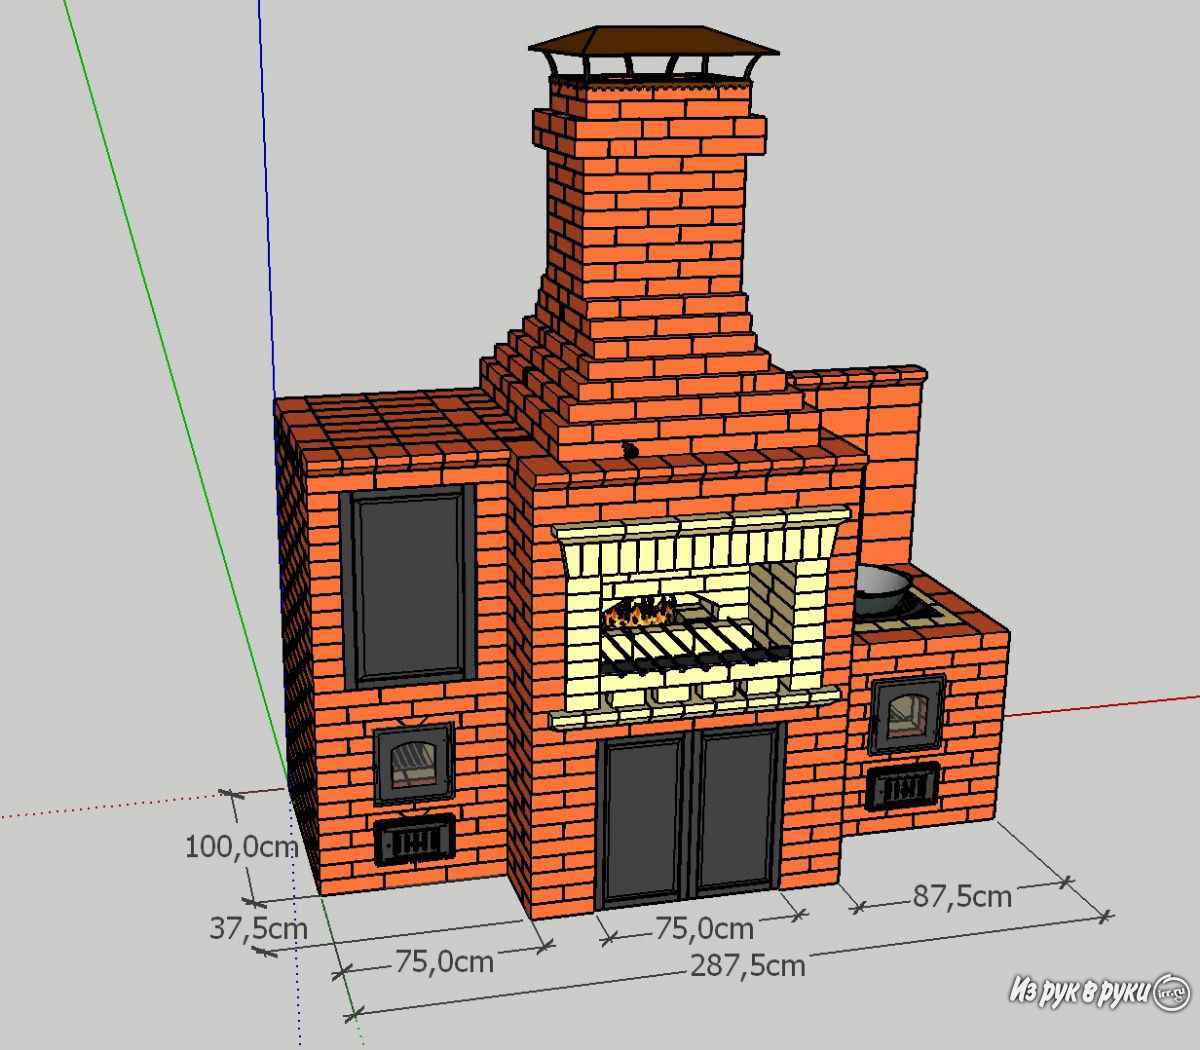Select the left firebox door

tap(414, 764)
